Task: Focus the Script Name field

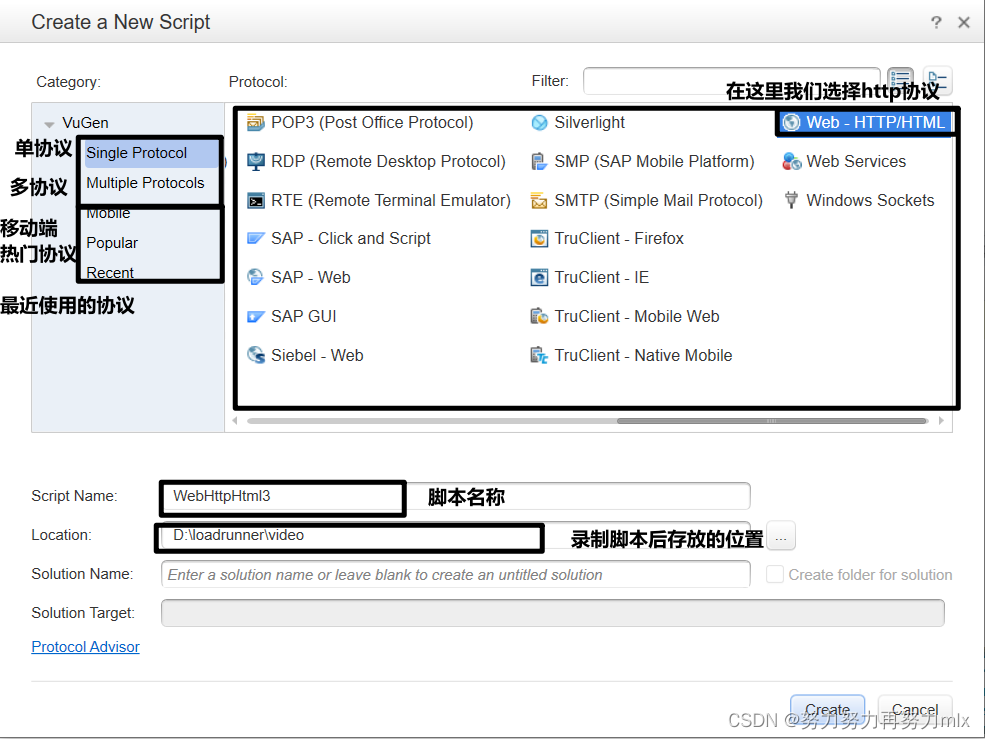Action: 455,496
